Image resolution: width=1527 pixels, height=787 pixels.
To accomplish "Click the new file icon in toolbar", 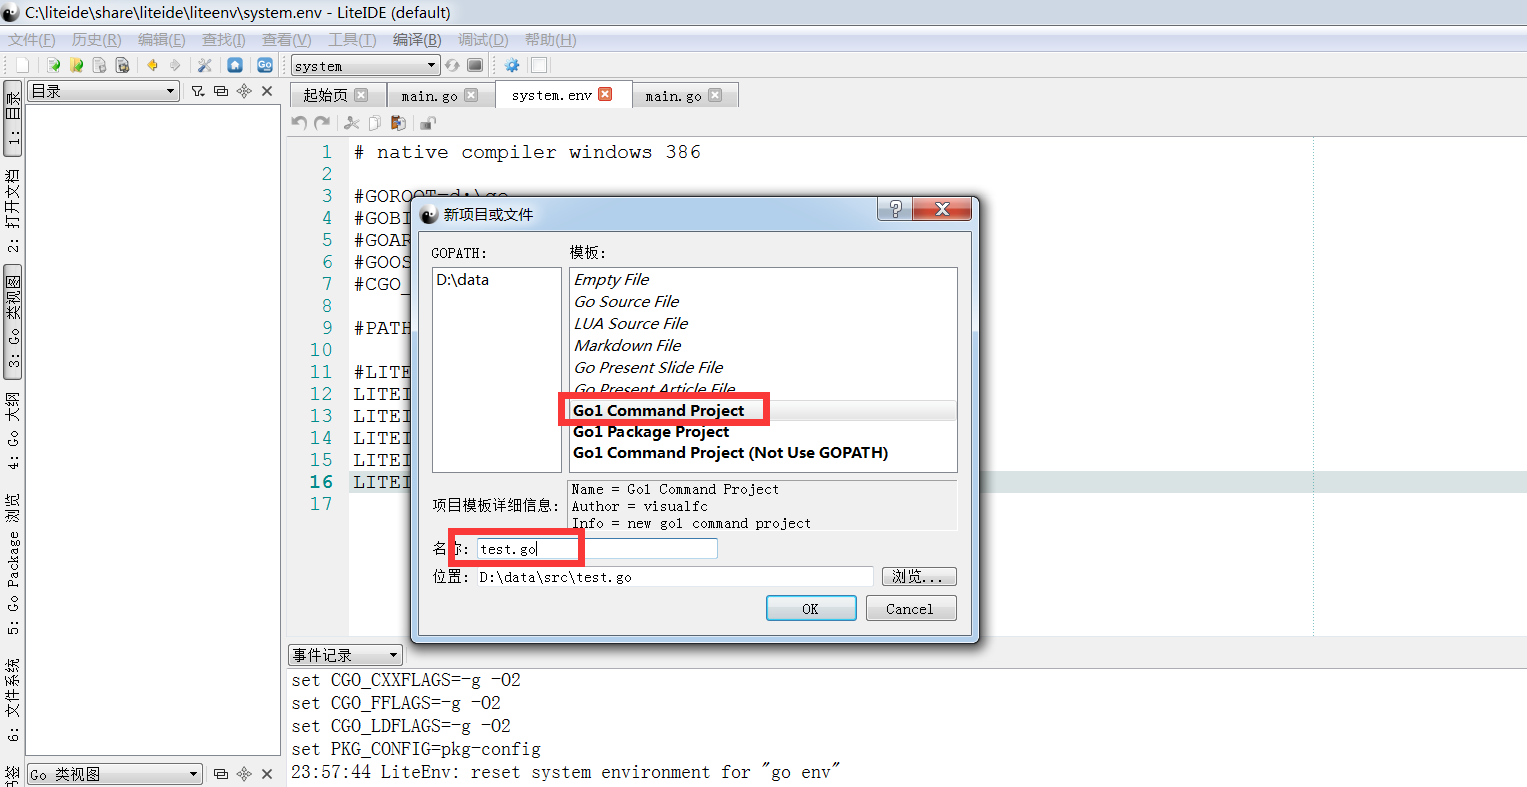I will tap(22, 65).
